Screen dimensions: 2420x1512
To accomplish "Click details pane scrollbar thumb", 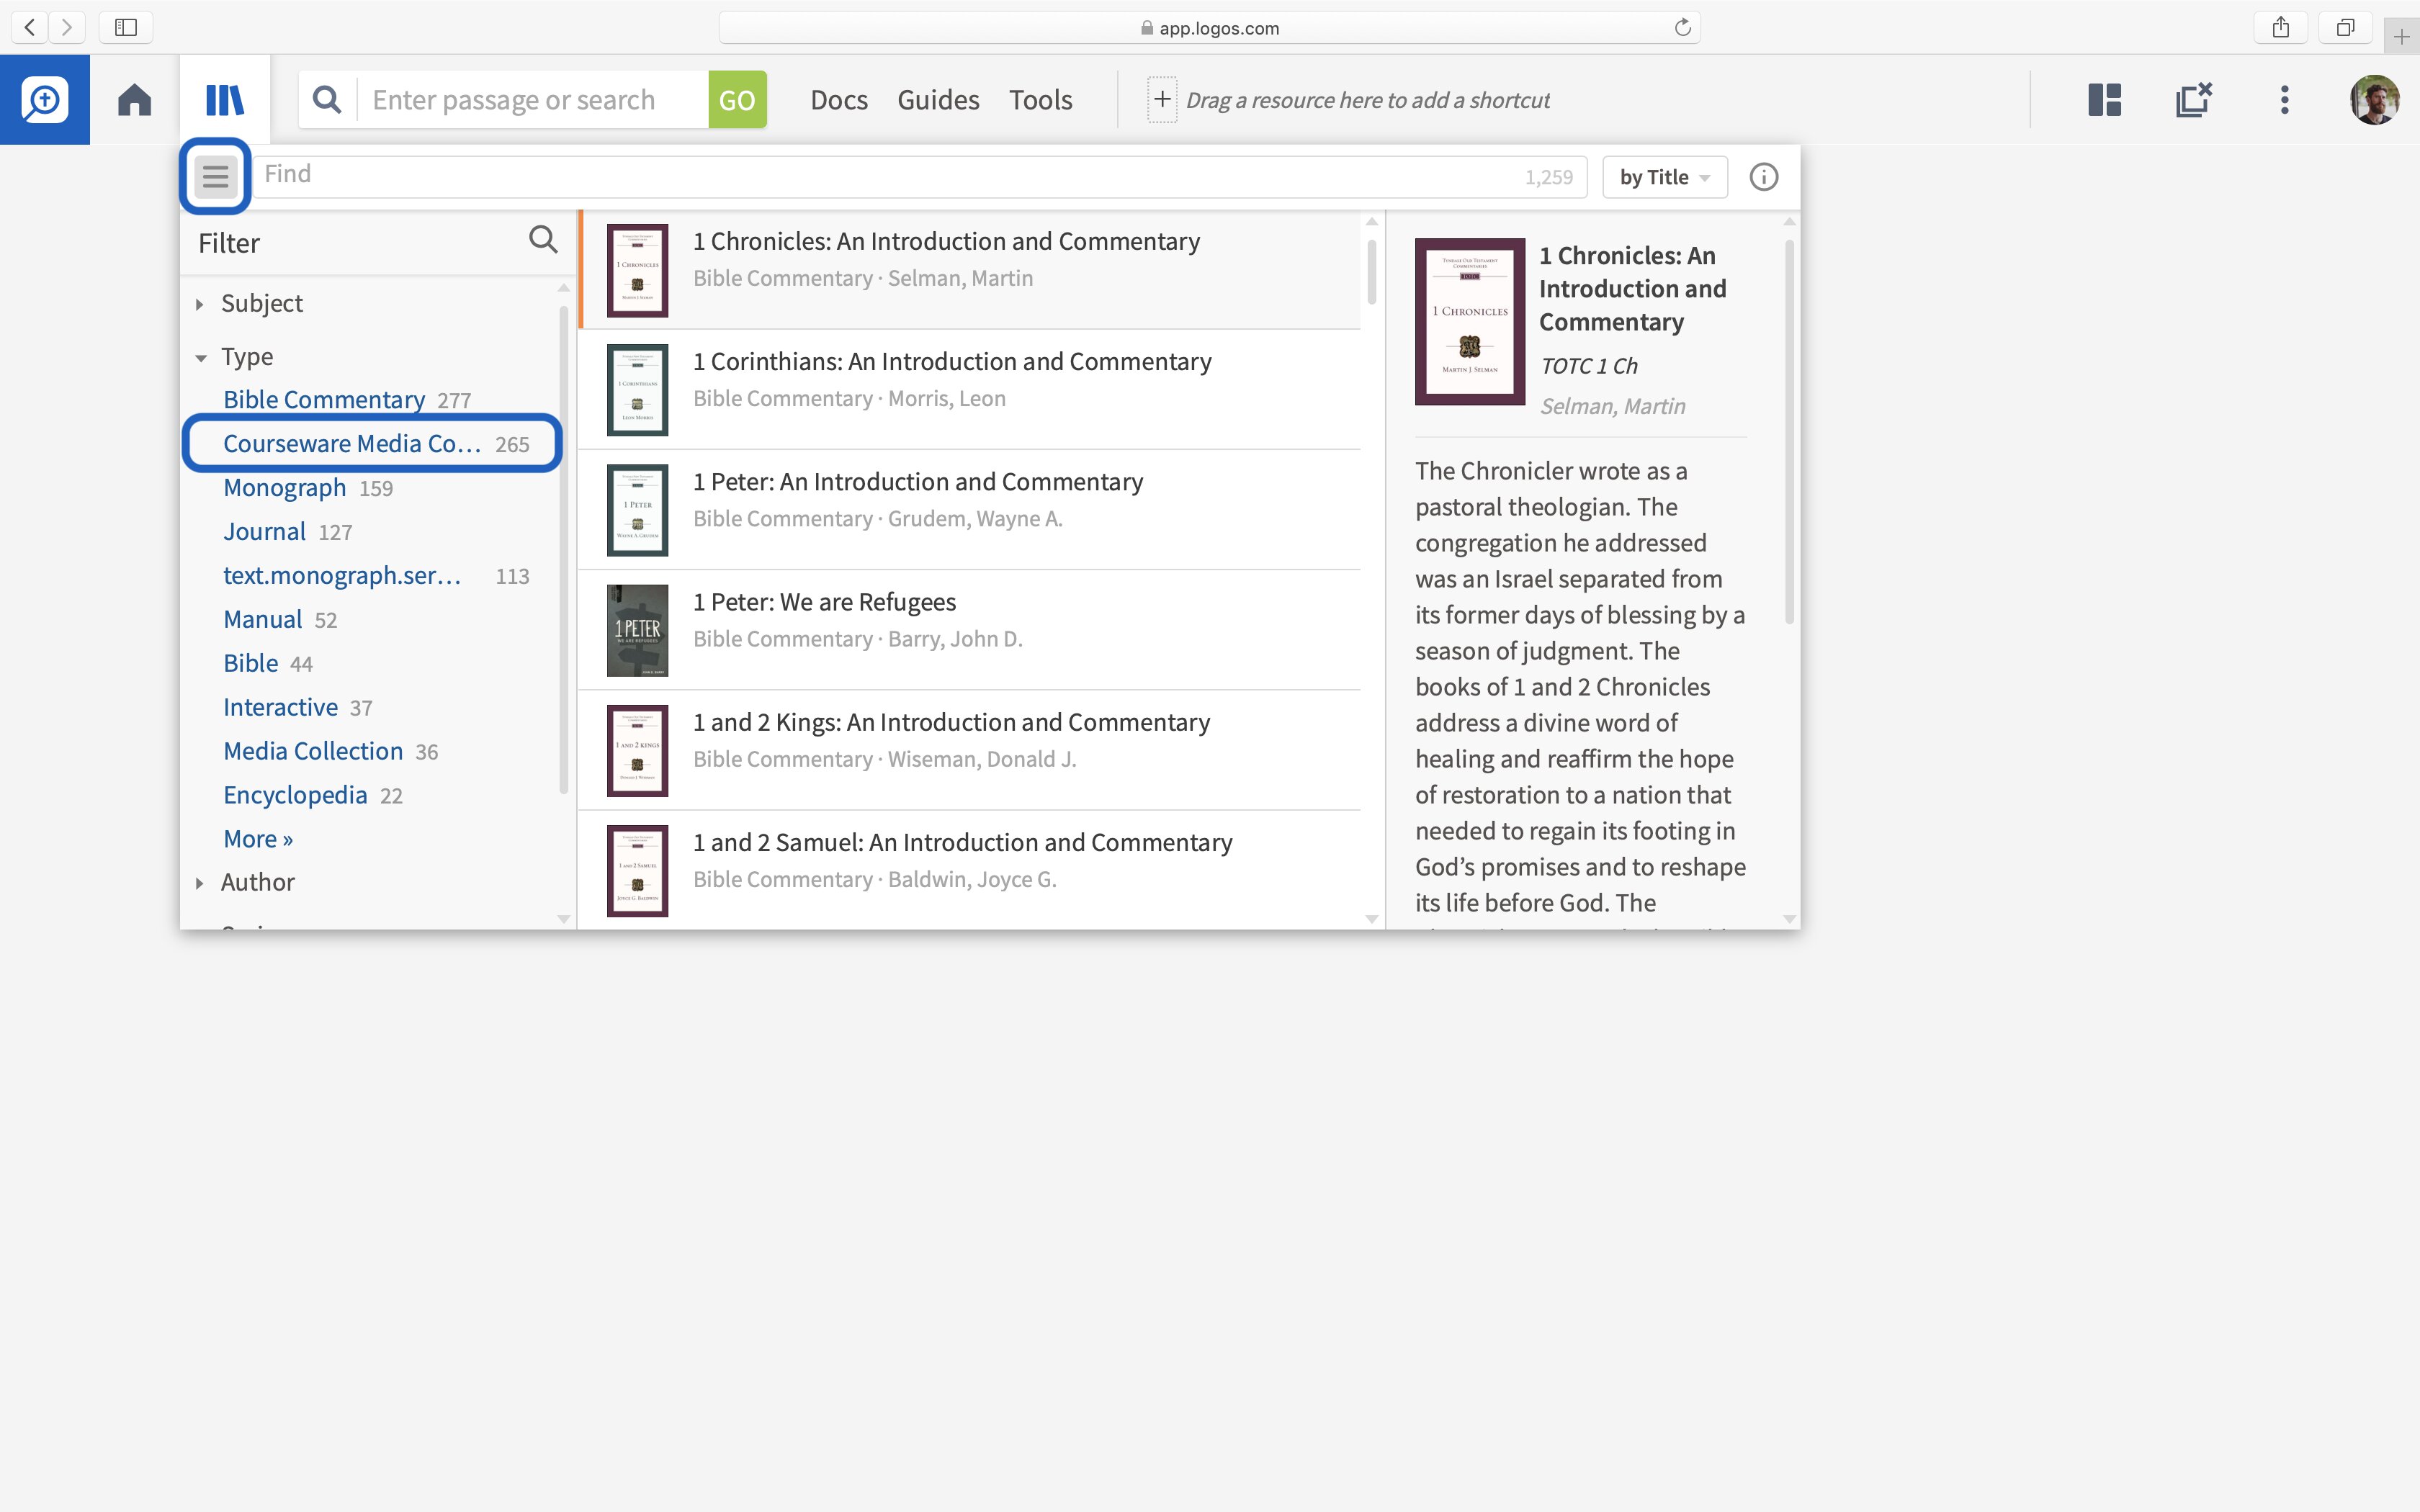I will point(1789,432).
